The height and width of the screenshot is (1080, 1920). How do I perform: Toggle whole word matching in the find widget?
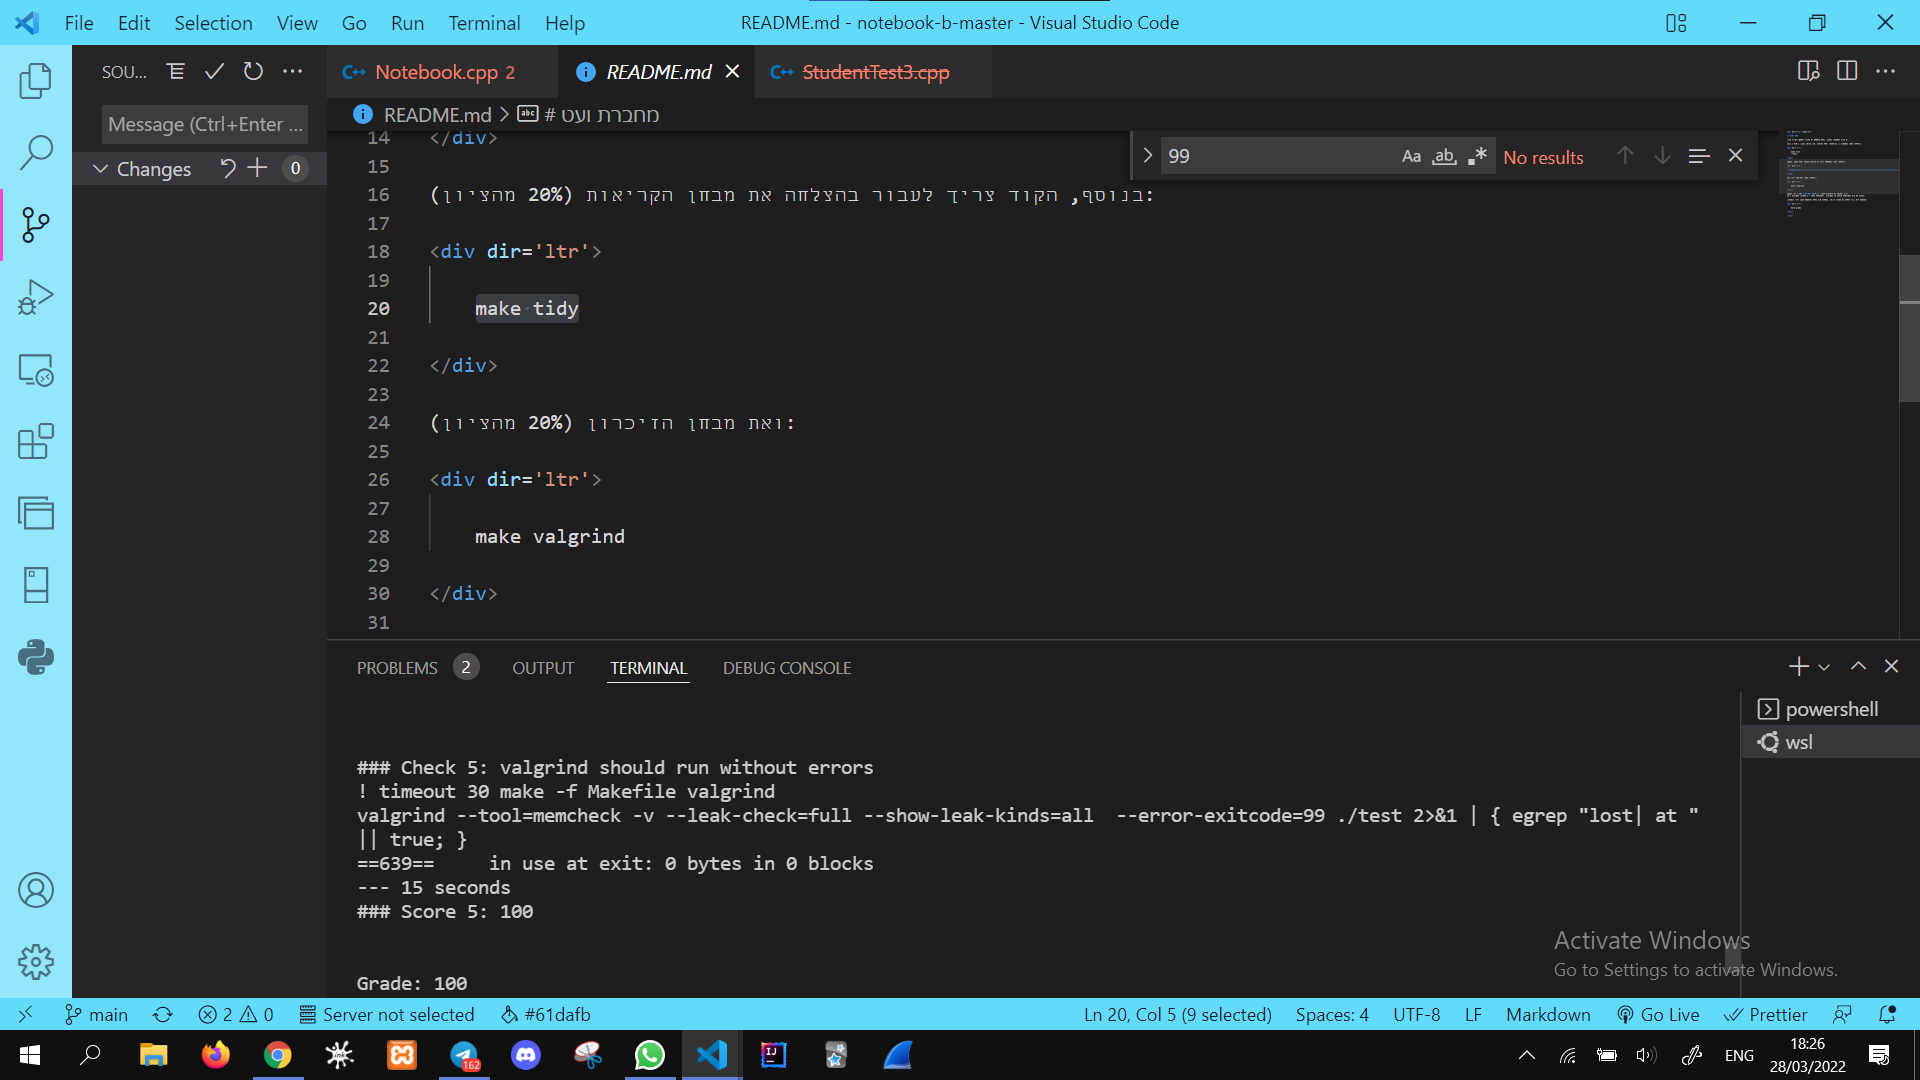pos(1444,156)
